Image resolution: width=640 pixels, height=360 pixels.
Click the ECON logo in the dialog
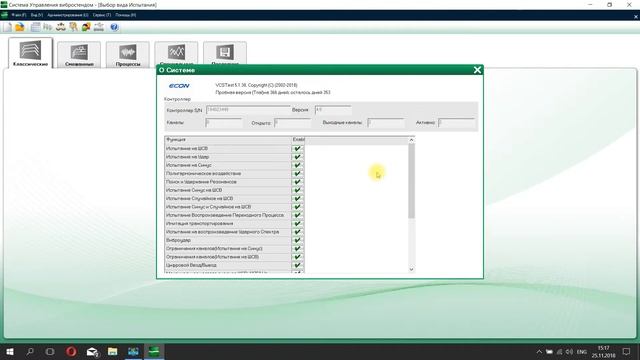coord(179,86)
